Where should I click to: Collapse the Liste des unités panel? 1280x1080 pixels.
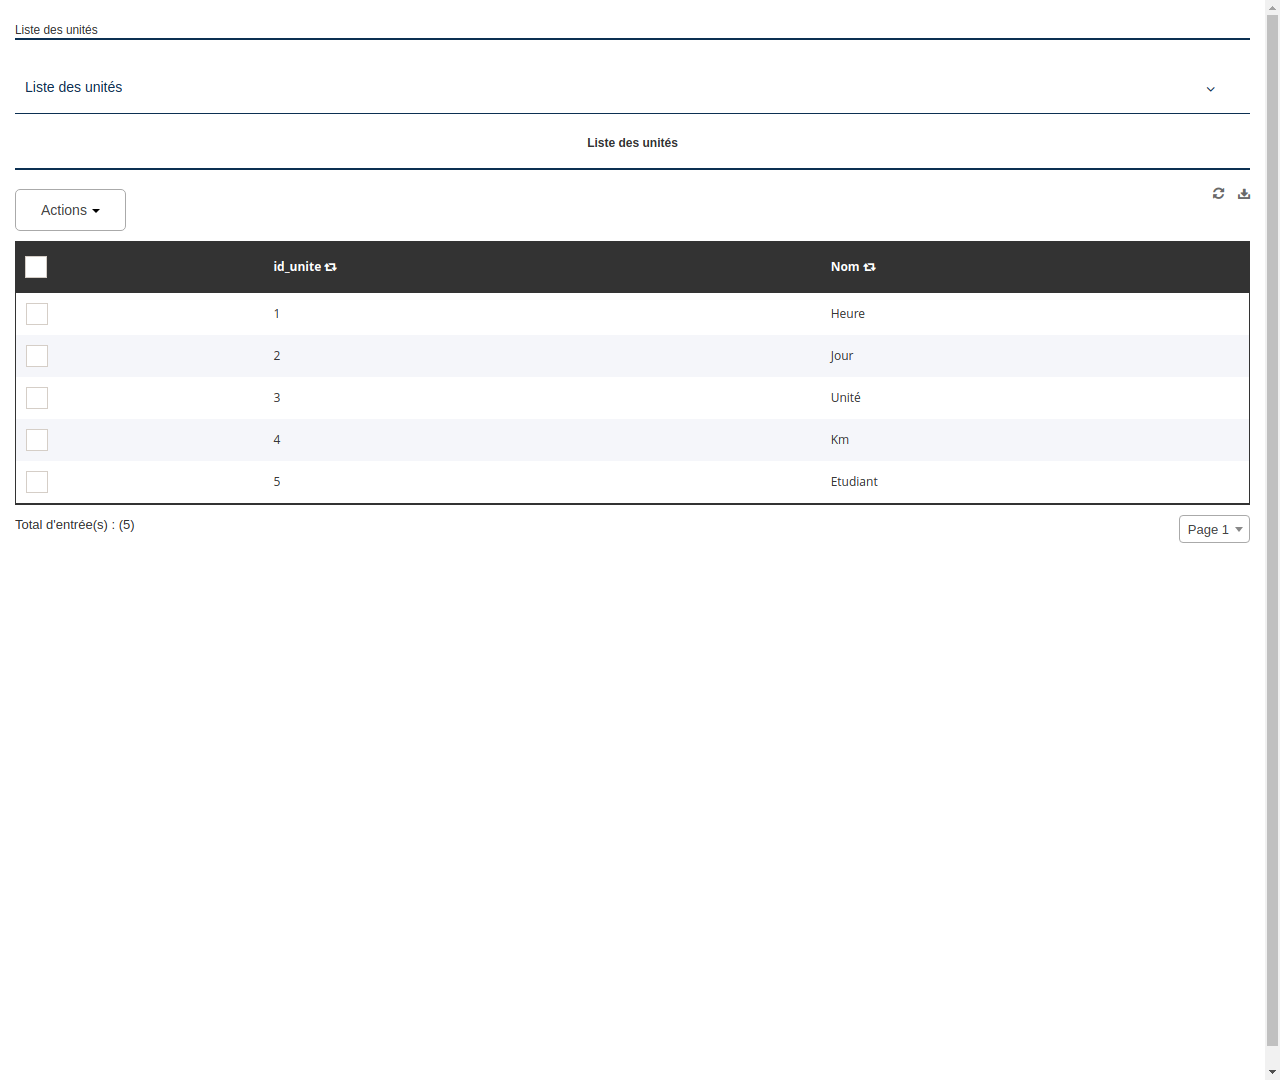(x=1210, y=89)
